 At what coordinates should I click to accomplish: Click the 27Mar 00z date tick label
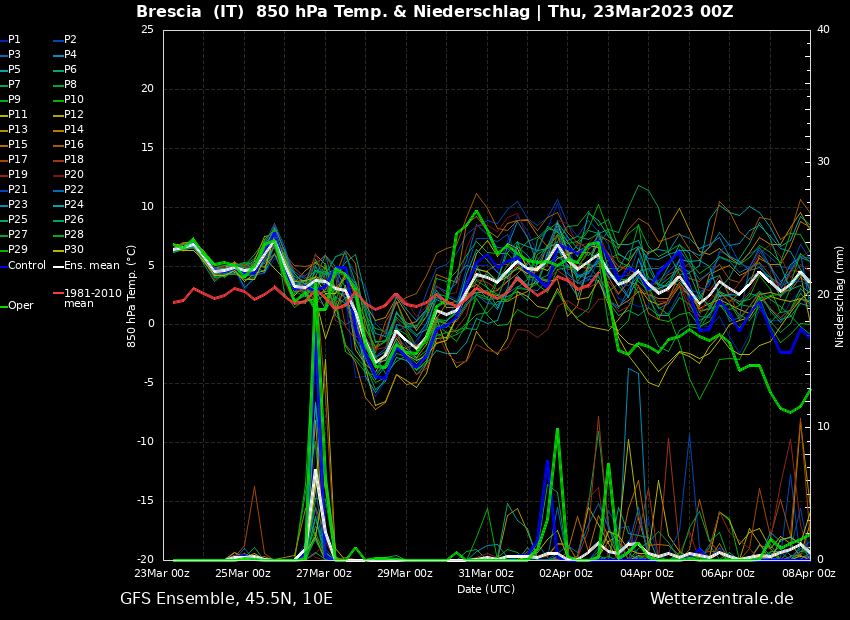(x=324, y=574)
